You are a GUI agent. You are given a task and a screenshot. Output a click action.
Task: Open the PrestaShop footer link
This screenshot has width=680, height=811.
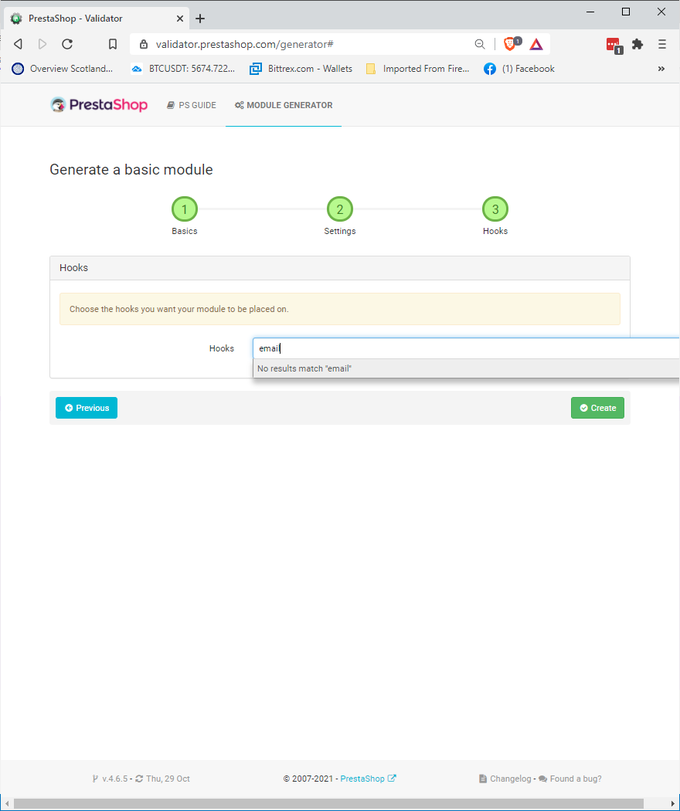pos(368,778)
